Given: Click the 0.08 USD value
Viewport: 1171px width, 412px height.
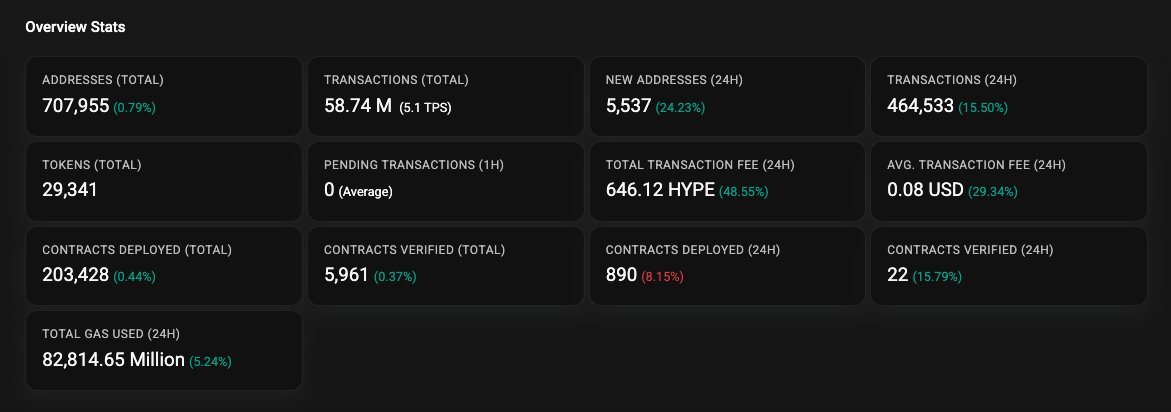Looking at the screenshot, I should tap(925, 190).
